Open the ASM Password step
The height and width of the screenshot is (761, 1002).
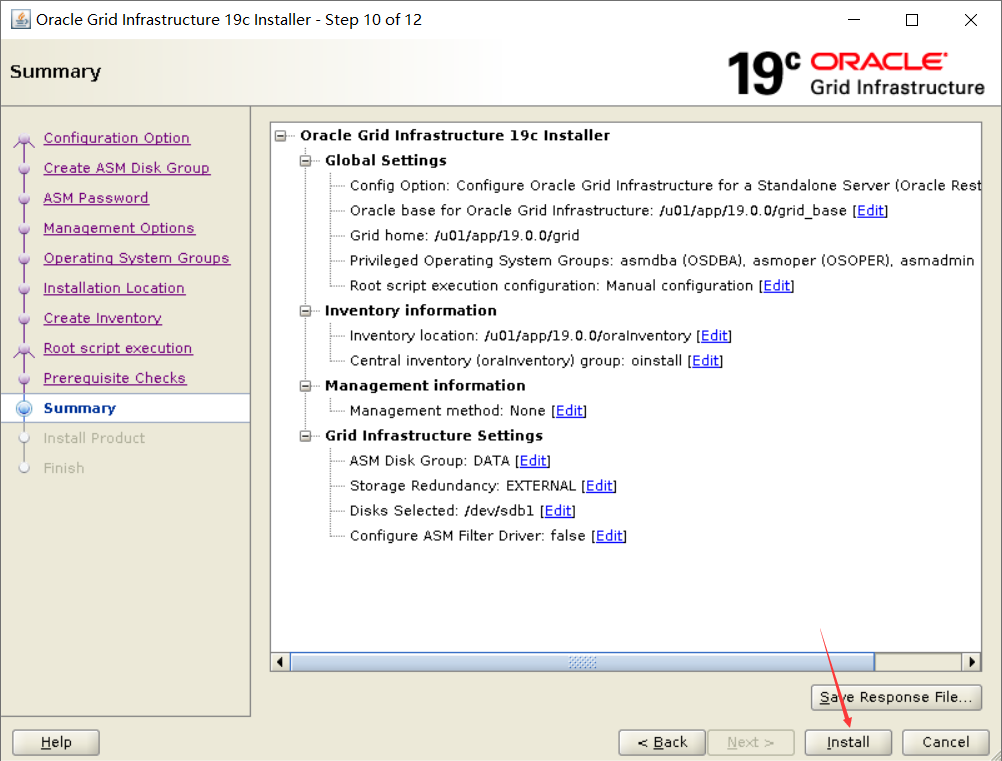(x=96, y=198)
